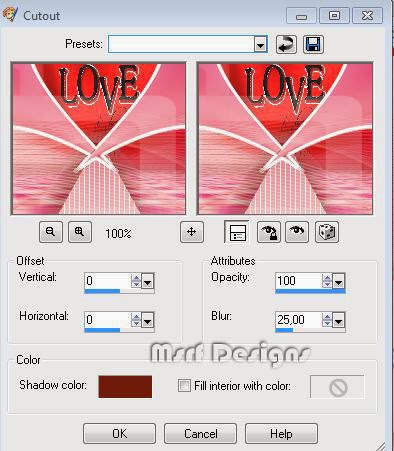Open the Horizontal offset slider dropdown
This screenshot has width=394, height=451.
tap(148, 321)
